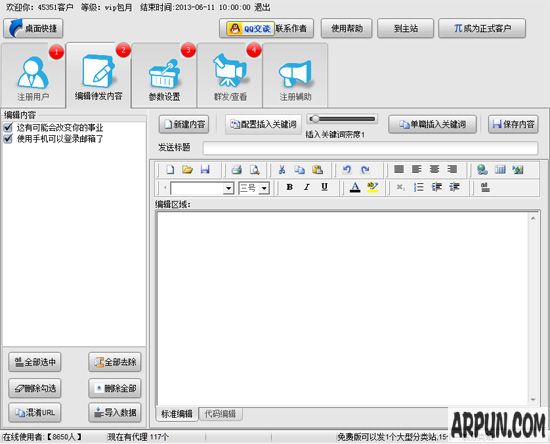The image size is (550, 444).
Task: Click the 保存内容 button
Action: coord(513,124)
